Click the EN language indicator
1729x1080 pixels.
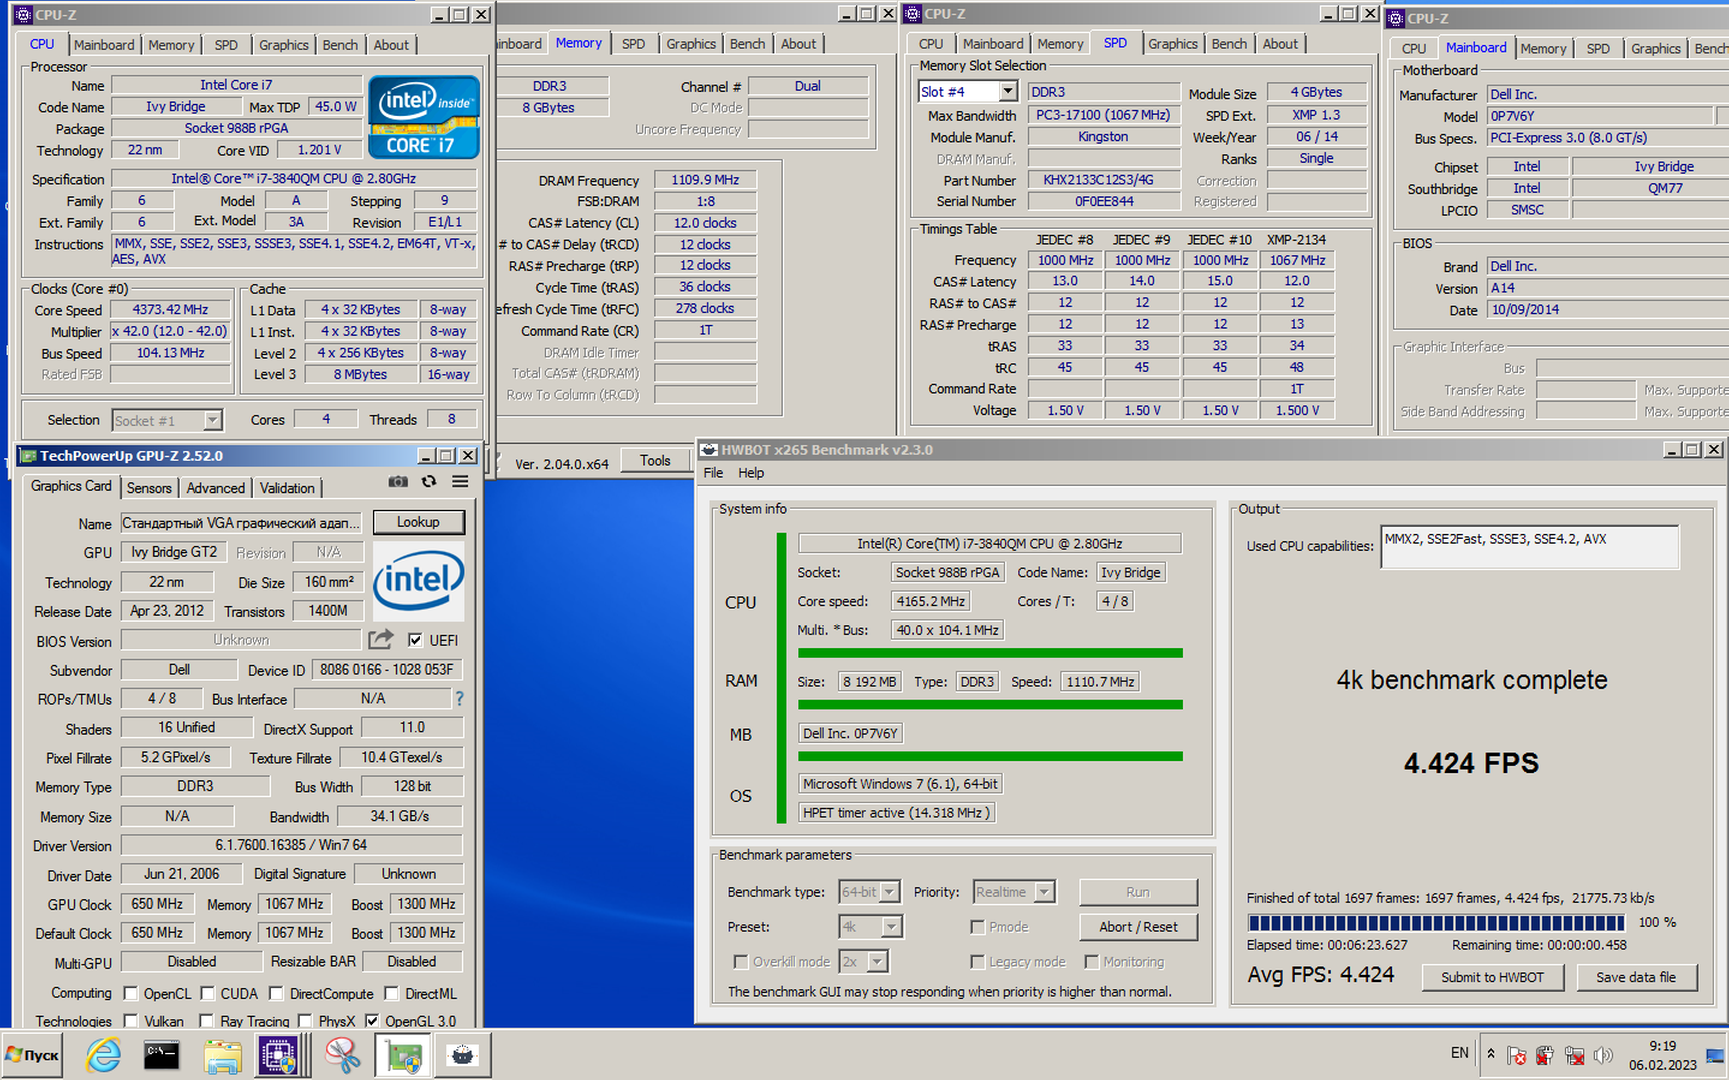pos(1460,1053)
